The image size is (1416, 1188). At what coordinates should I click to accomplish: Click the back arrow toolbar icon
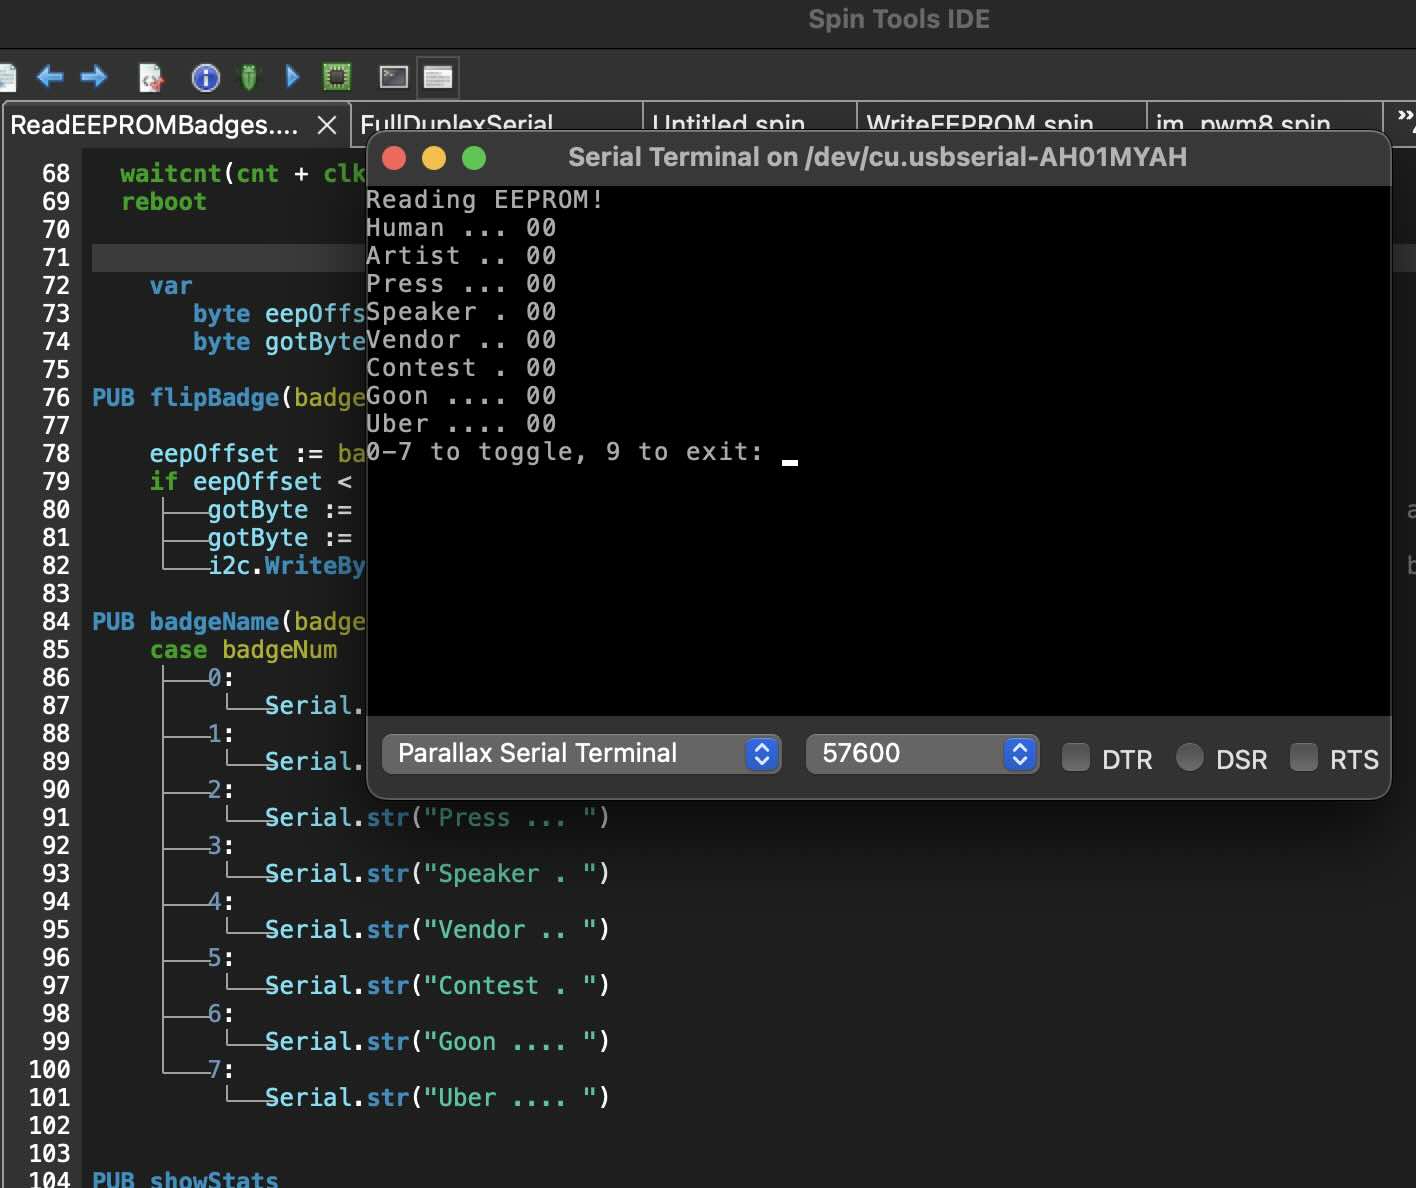[50, 76]
